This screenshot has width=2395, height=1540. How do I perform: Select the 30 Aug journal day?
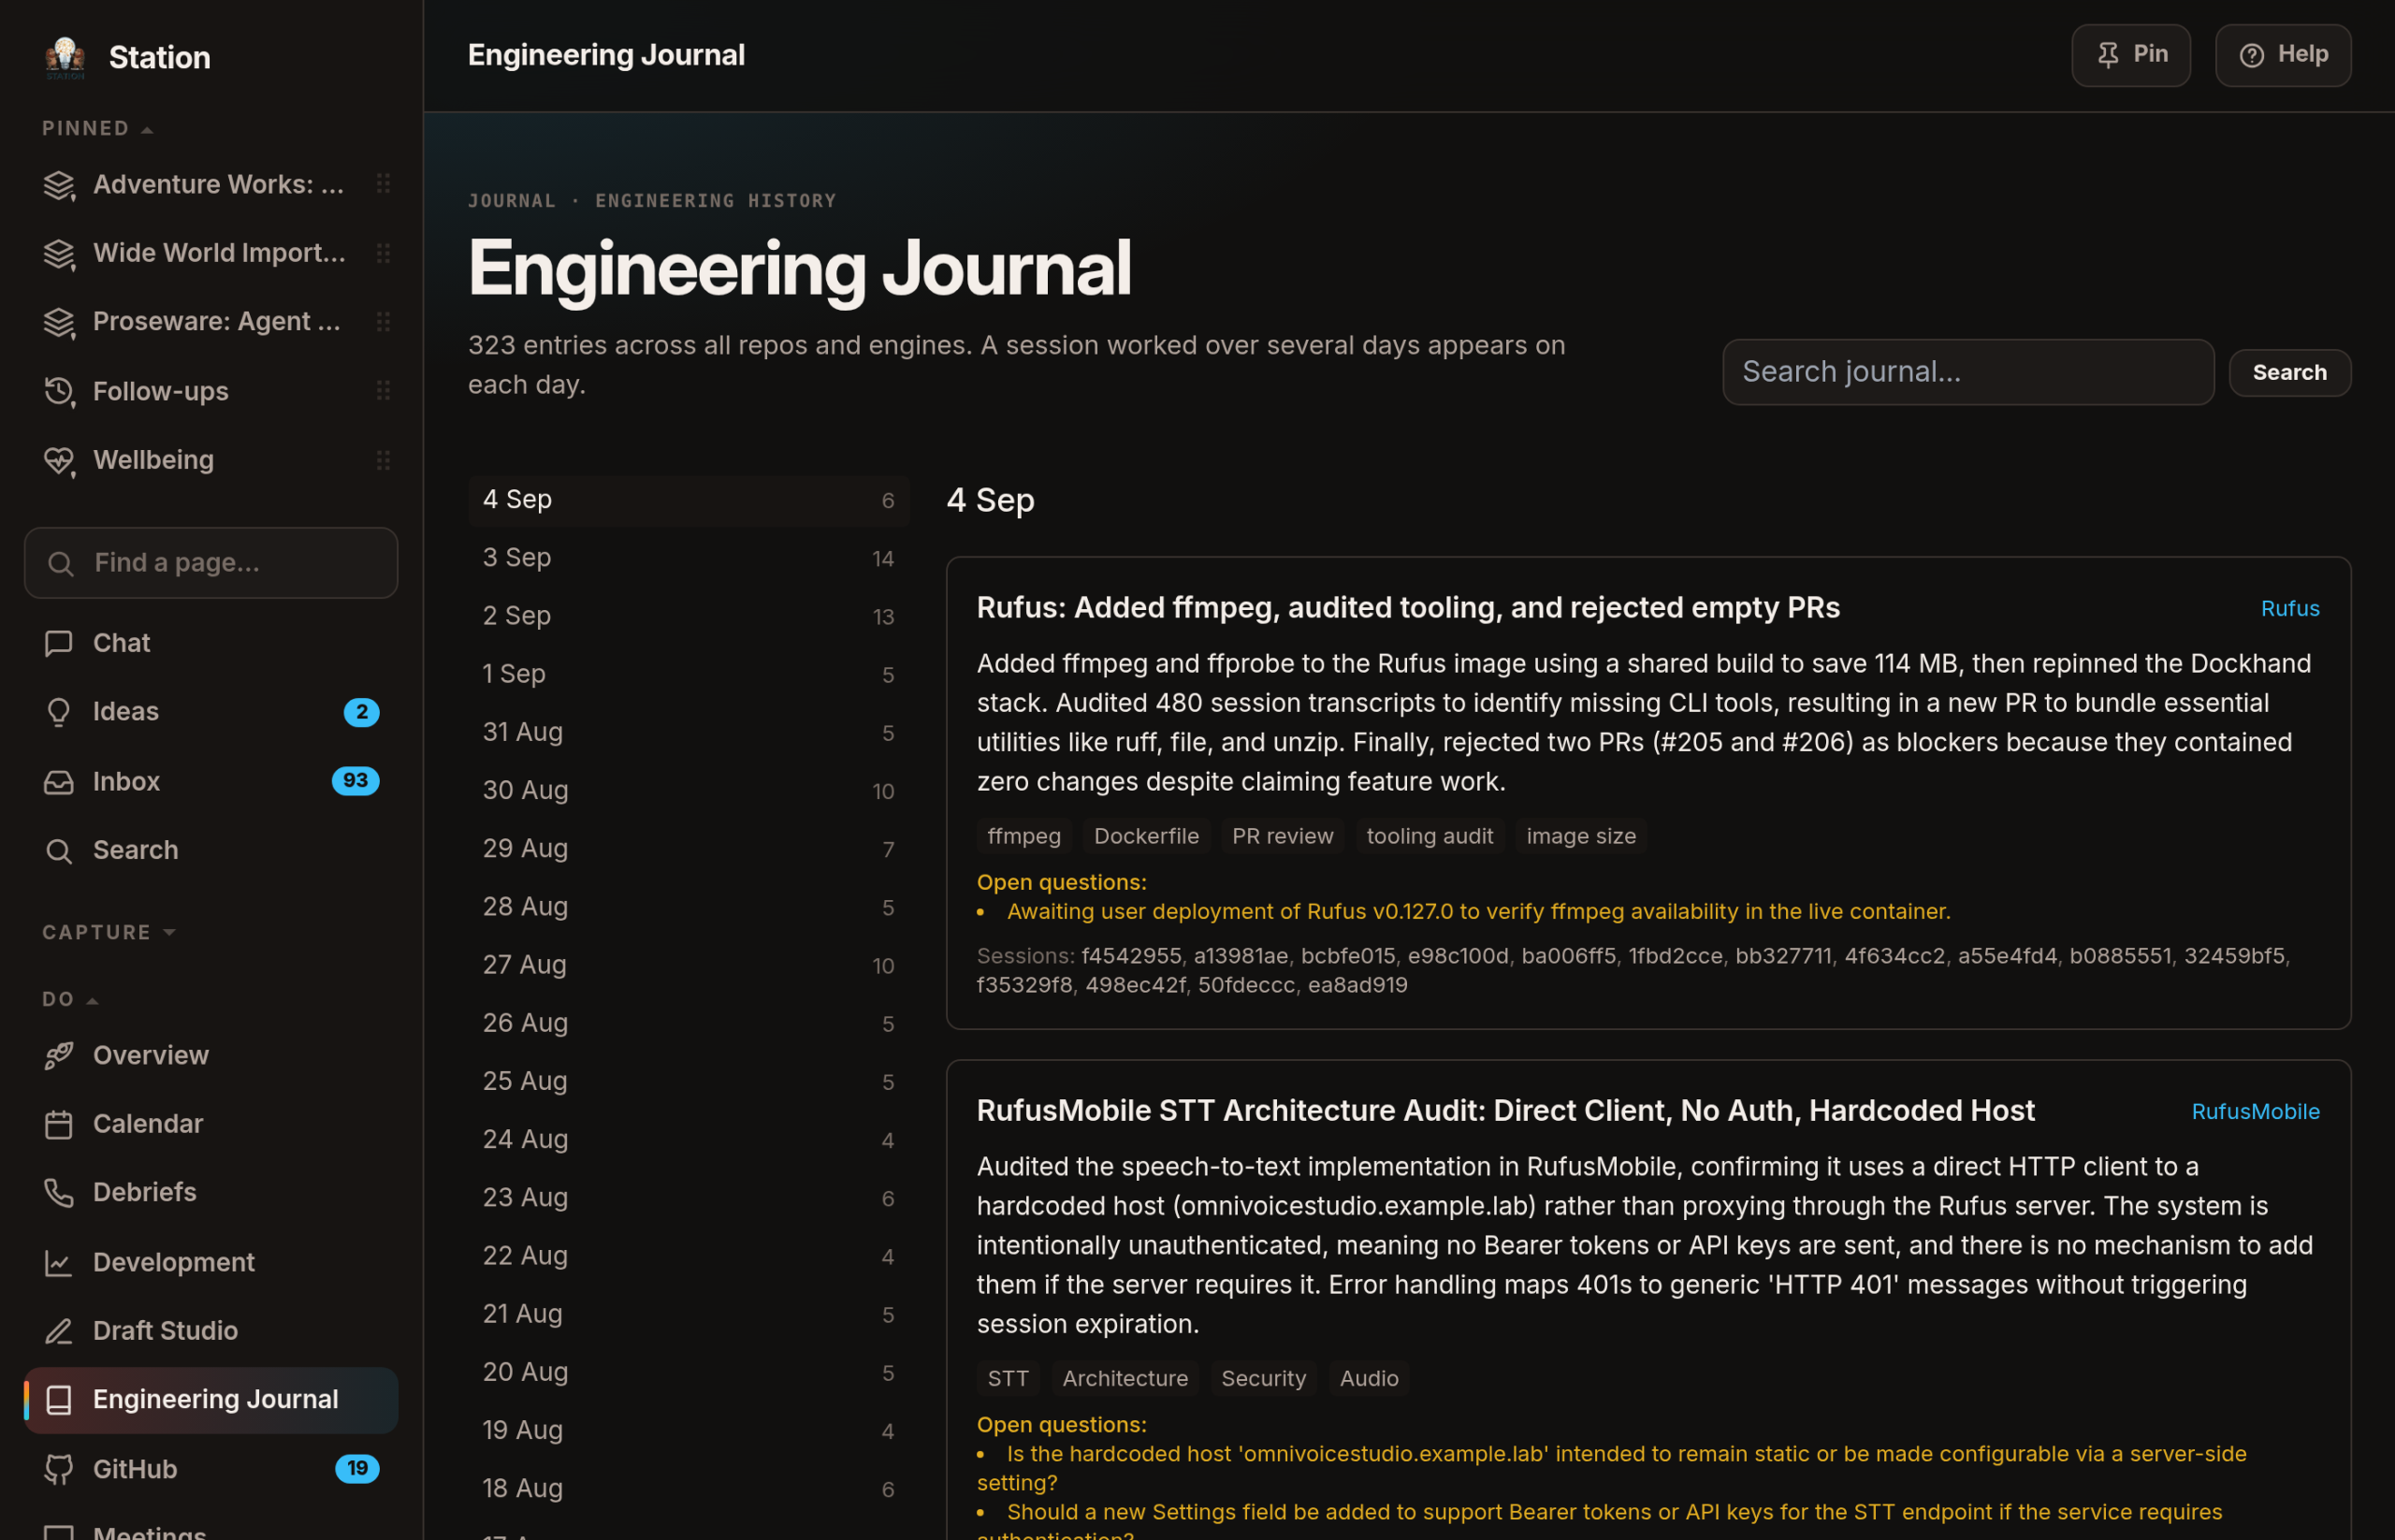[689, 791]
